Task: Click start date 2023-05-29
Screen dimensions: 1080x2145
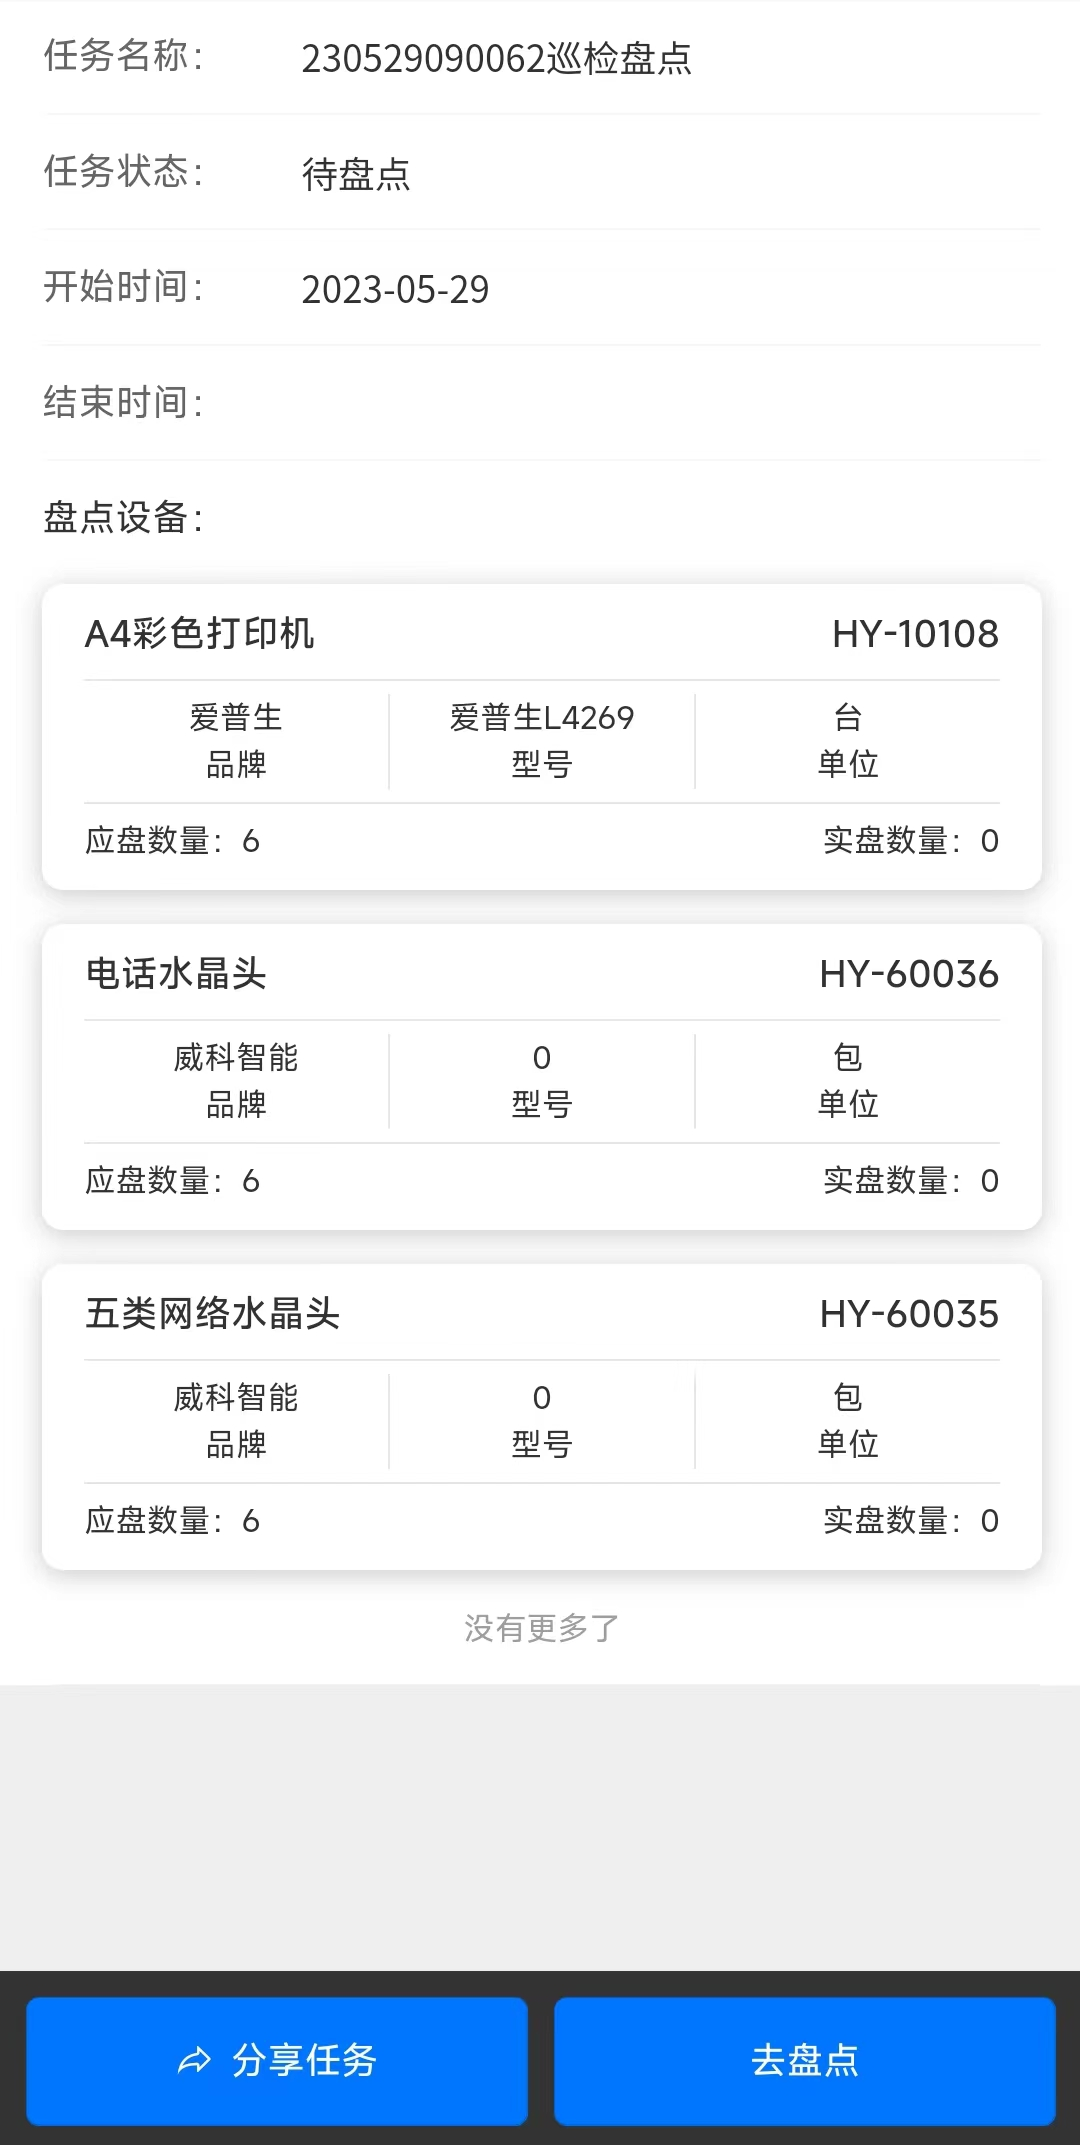Action: pyautogui.click(x=395, y=290)
